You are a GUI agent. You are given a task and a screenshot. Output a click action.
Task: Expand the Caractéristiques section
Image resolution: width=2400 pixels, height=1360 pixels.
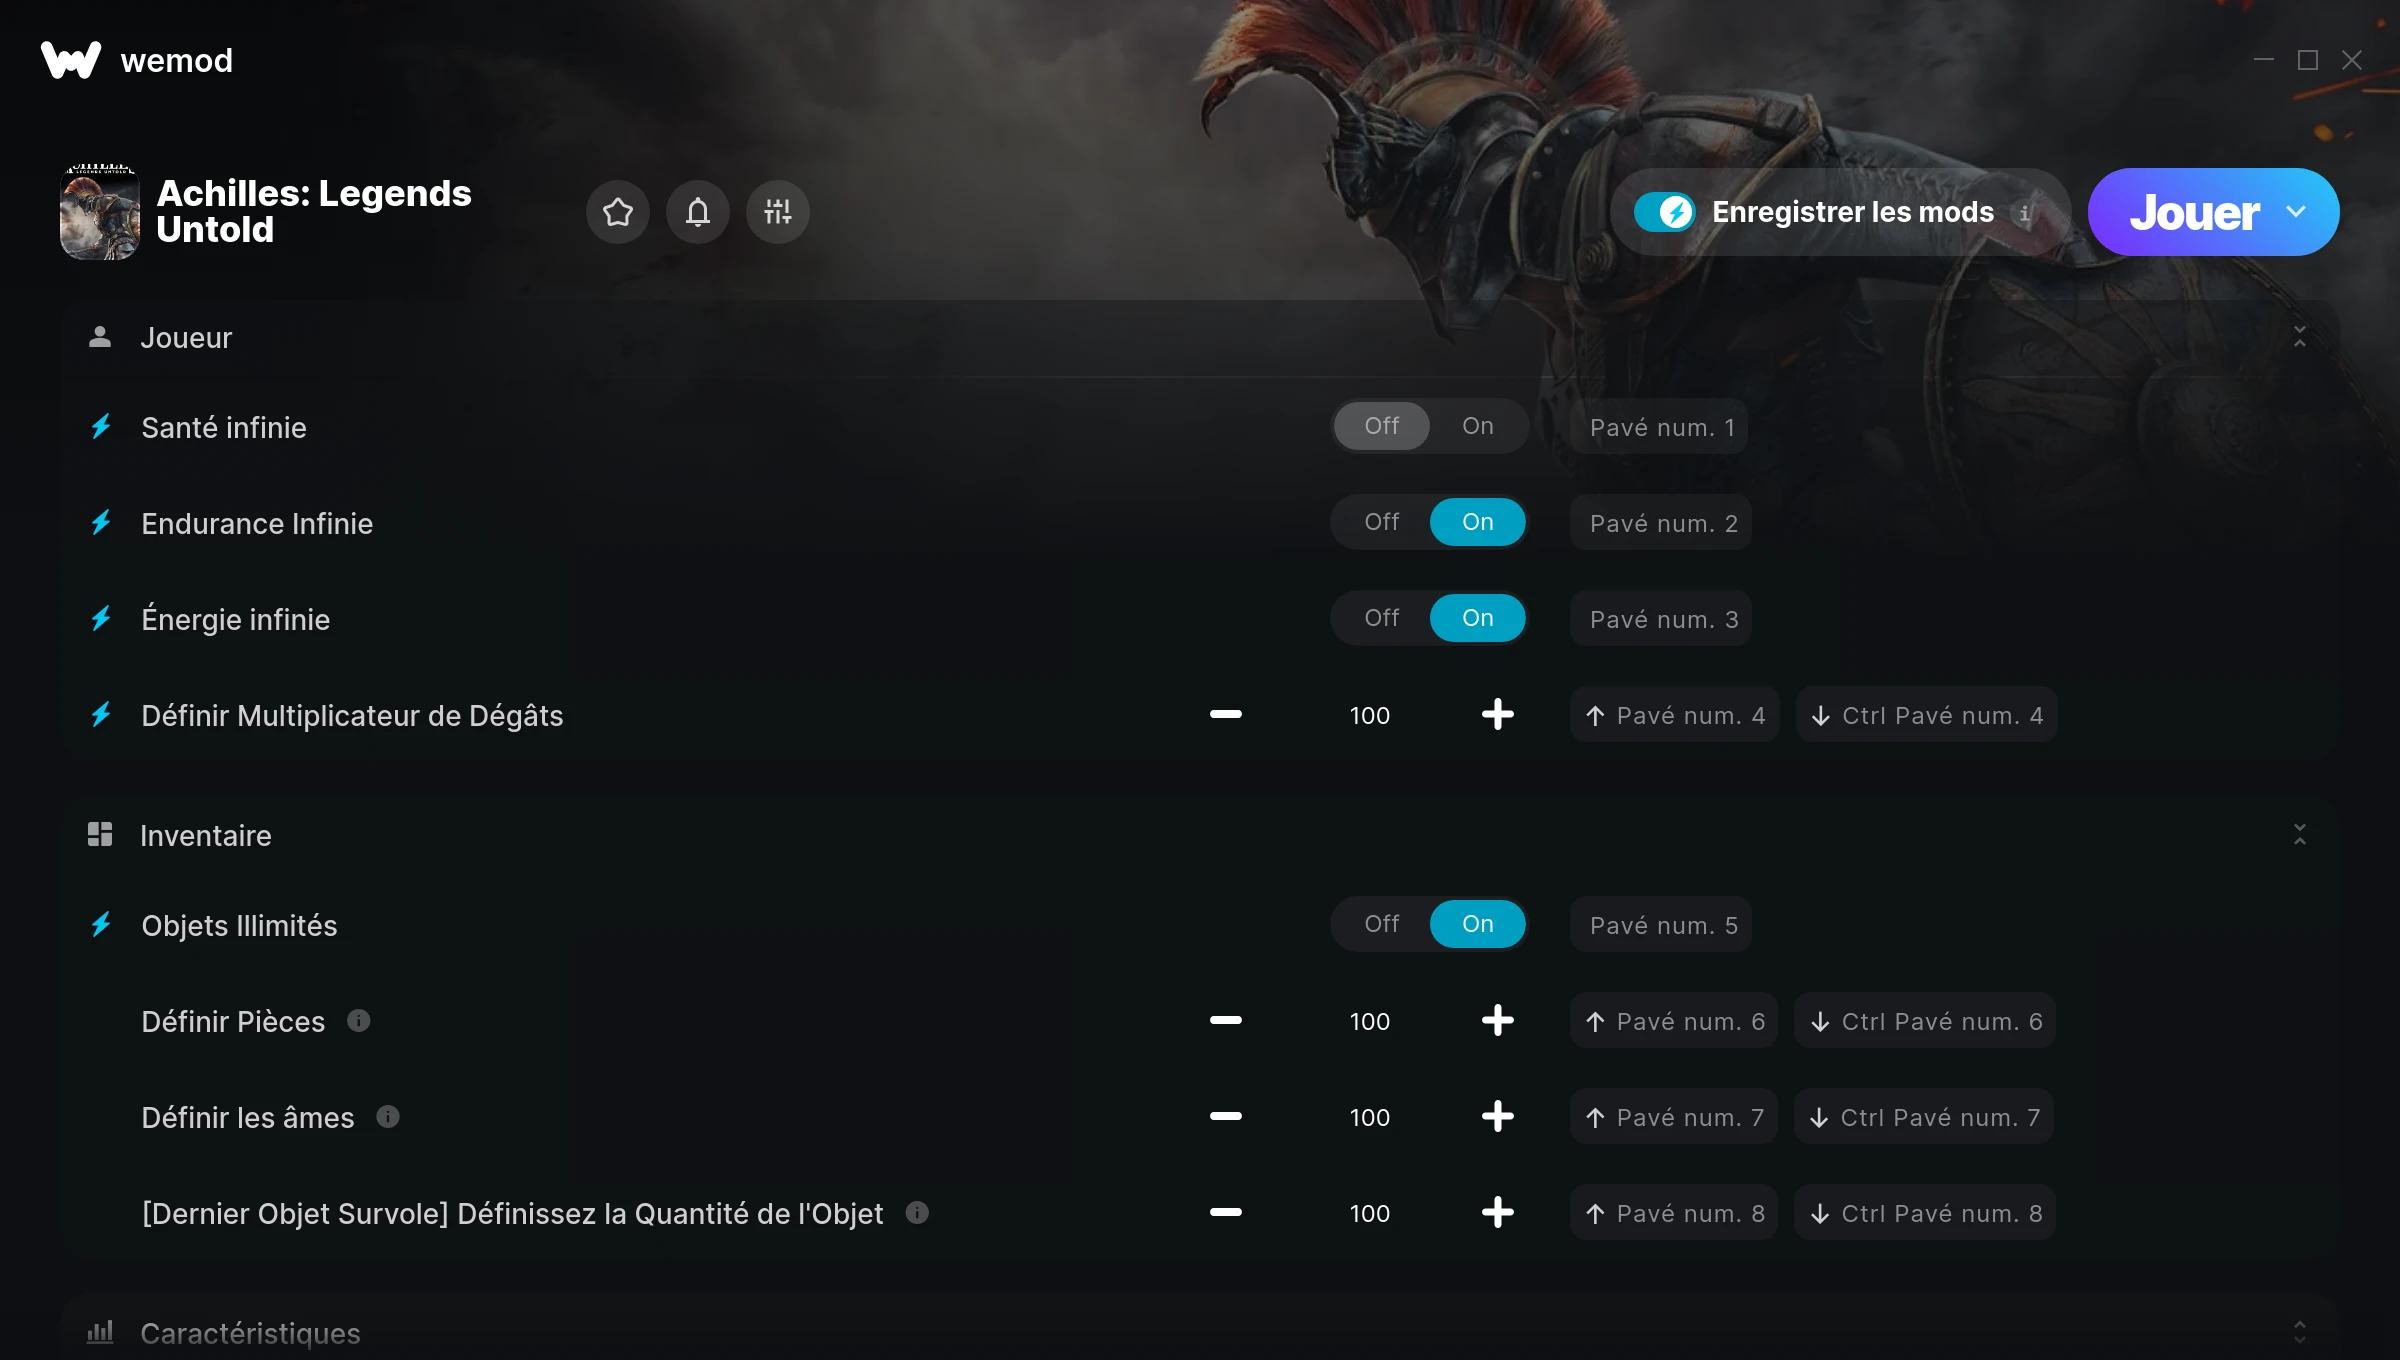[x=2299, y=1332]
